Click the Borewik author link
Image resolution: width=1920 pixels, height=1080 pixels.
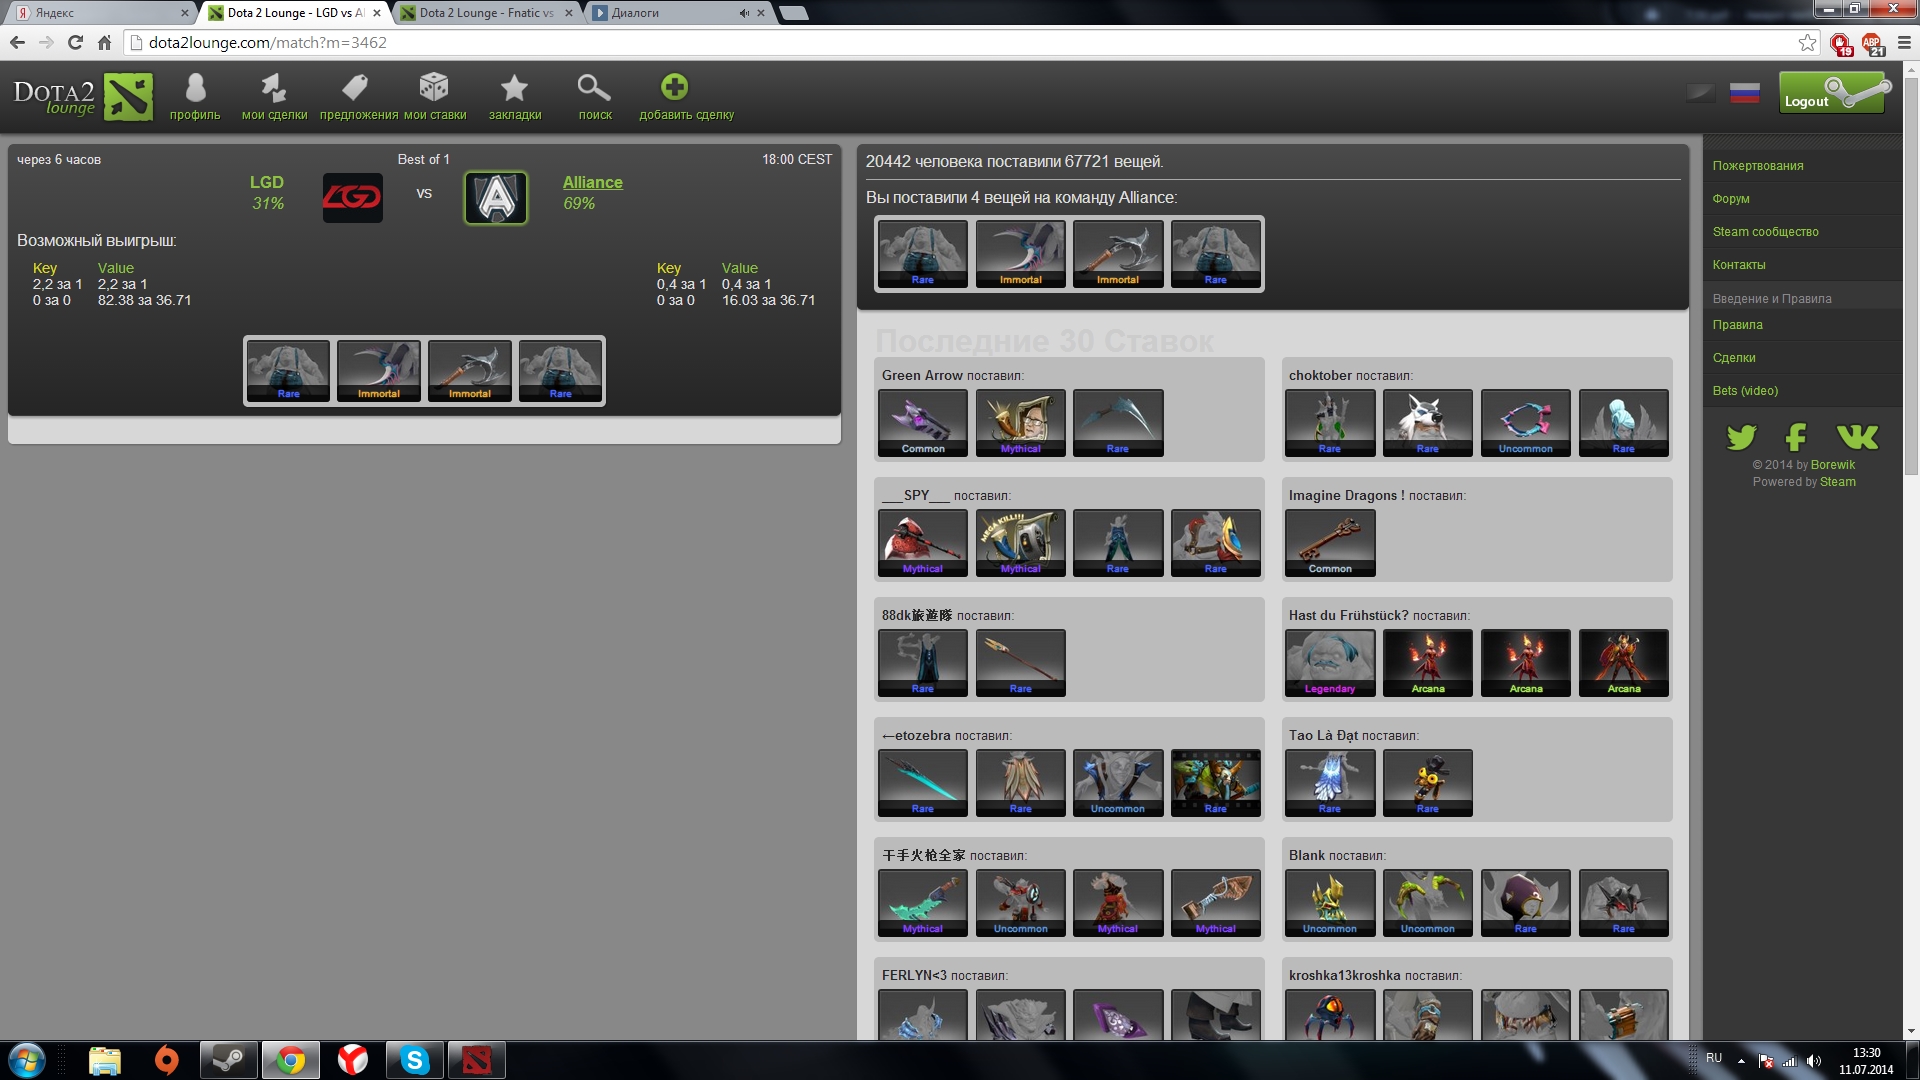pos(1832,465)
